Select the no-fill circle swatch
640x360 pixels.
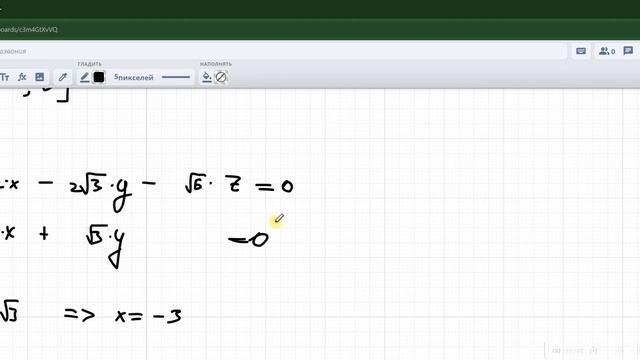pos(221,77)
